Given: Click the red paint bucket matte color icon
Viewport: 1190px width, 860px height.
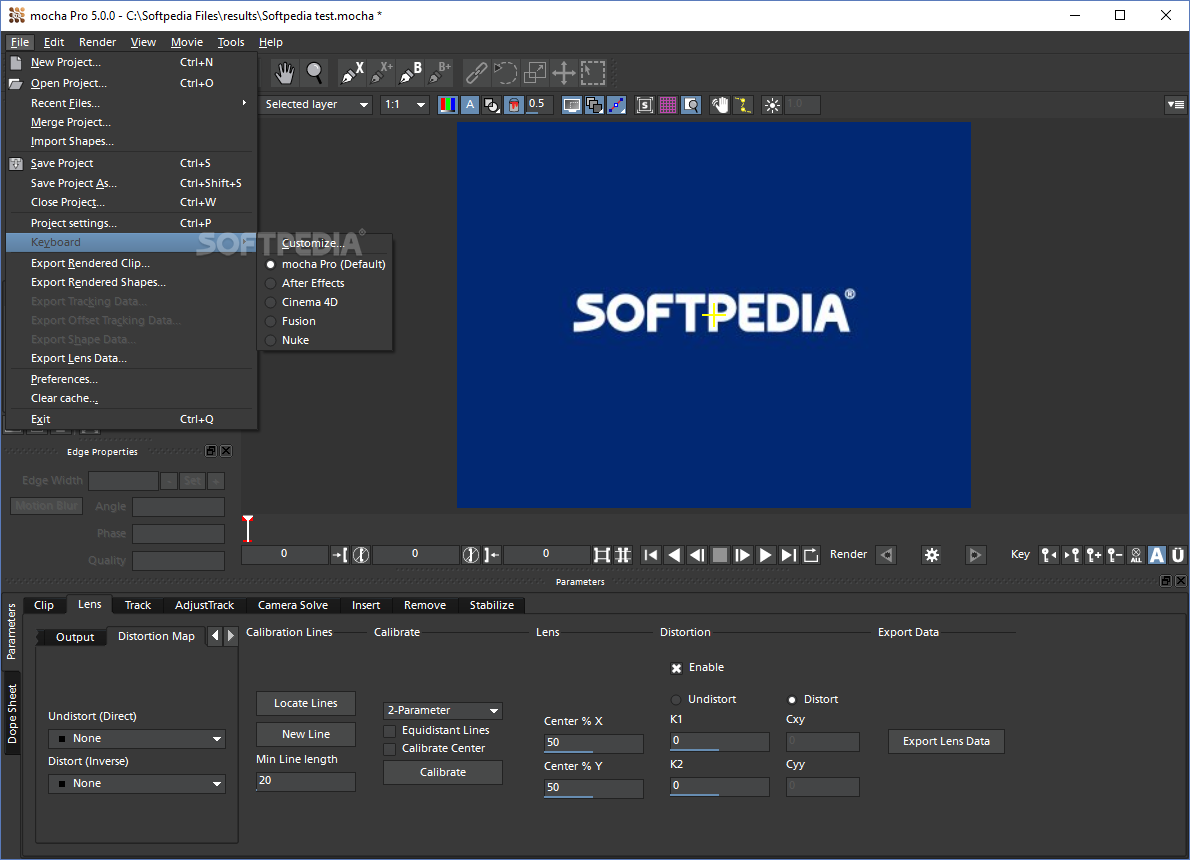Looking at the screenshot, I should coord(514,105).
